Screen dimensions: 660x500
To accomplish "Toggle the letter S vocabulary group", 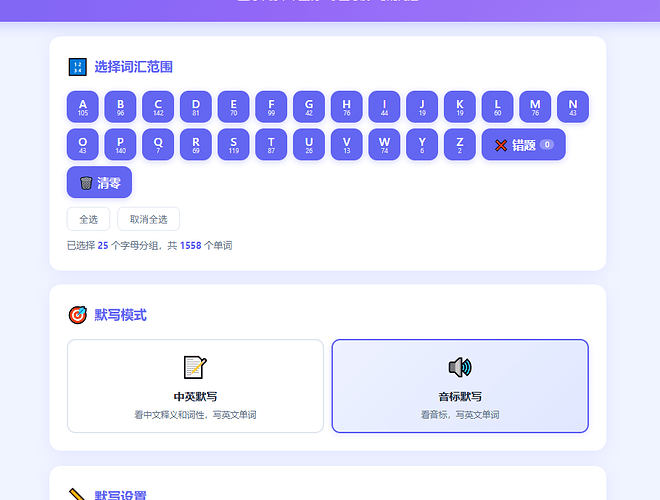I will pos(234,145).
